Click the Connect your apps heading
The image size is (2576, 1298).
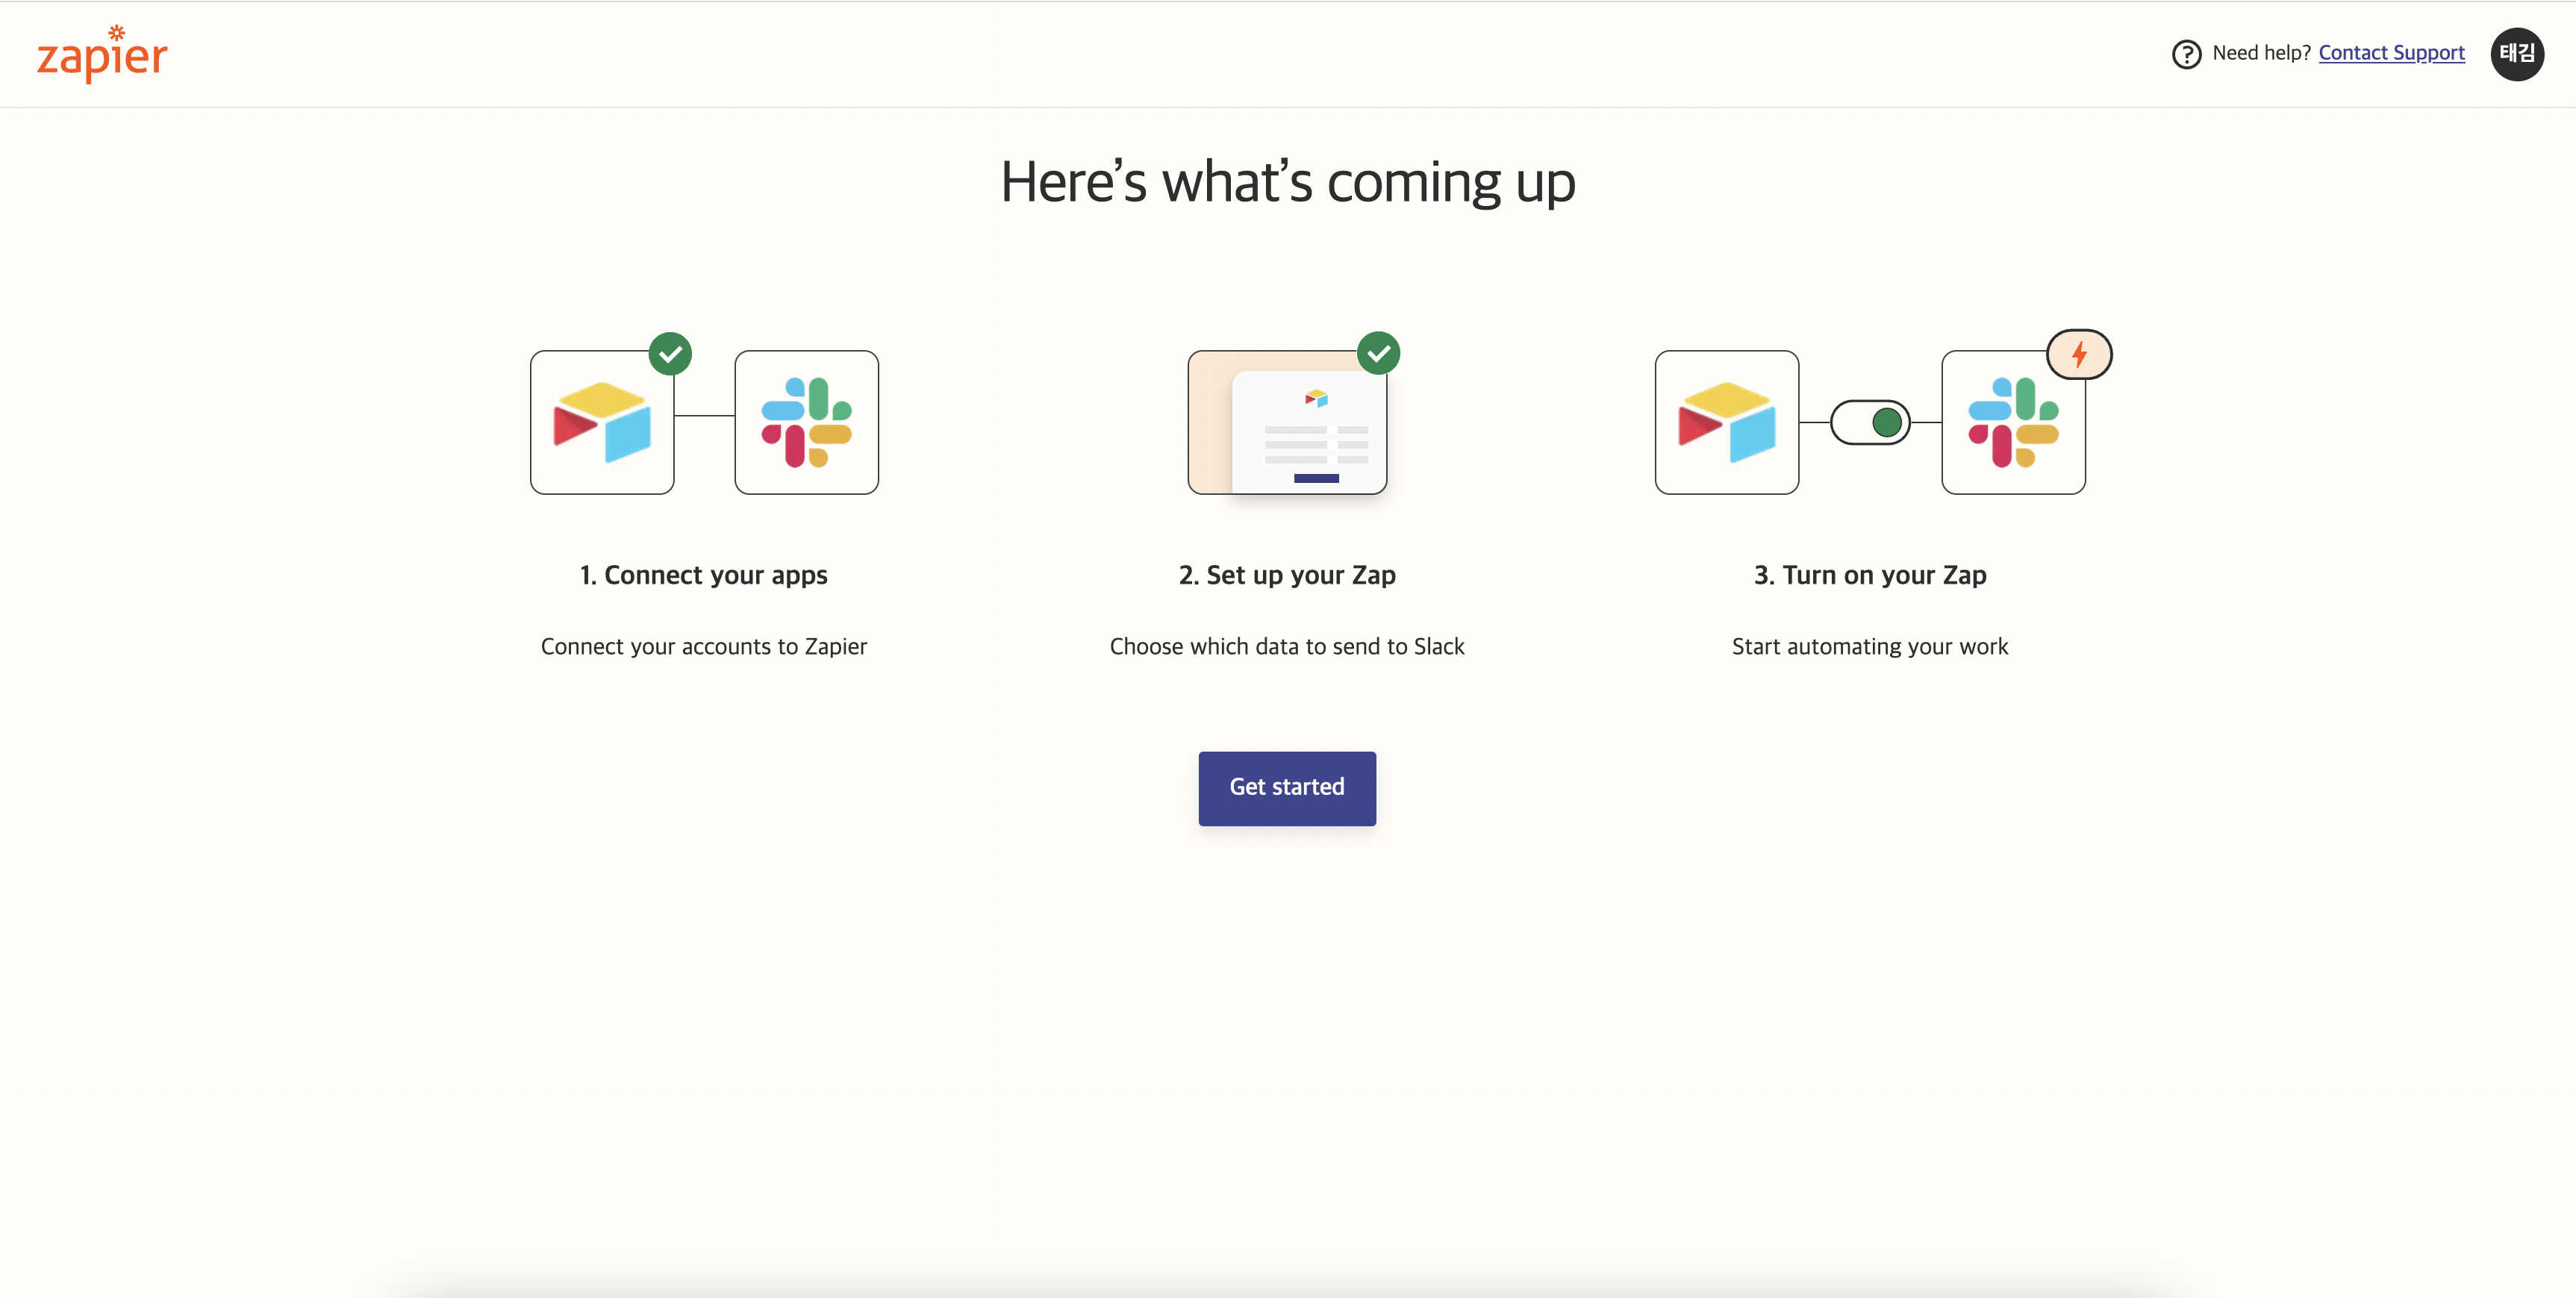[x=703, y=575]
